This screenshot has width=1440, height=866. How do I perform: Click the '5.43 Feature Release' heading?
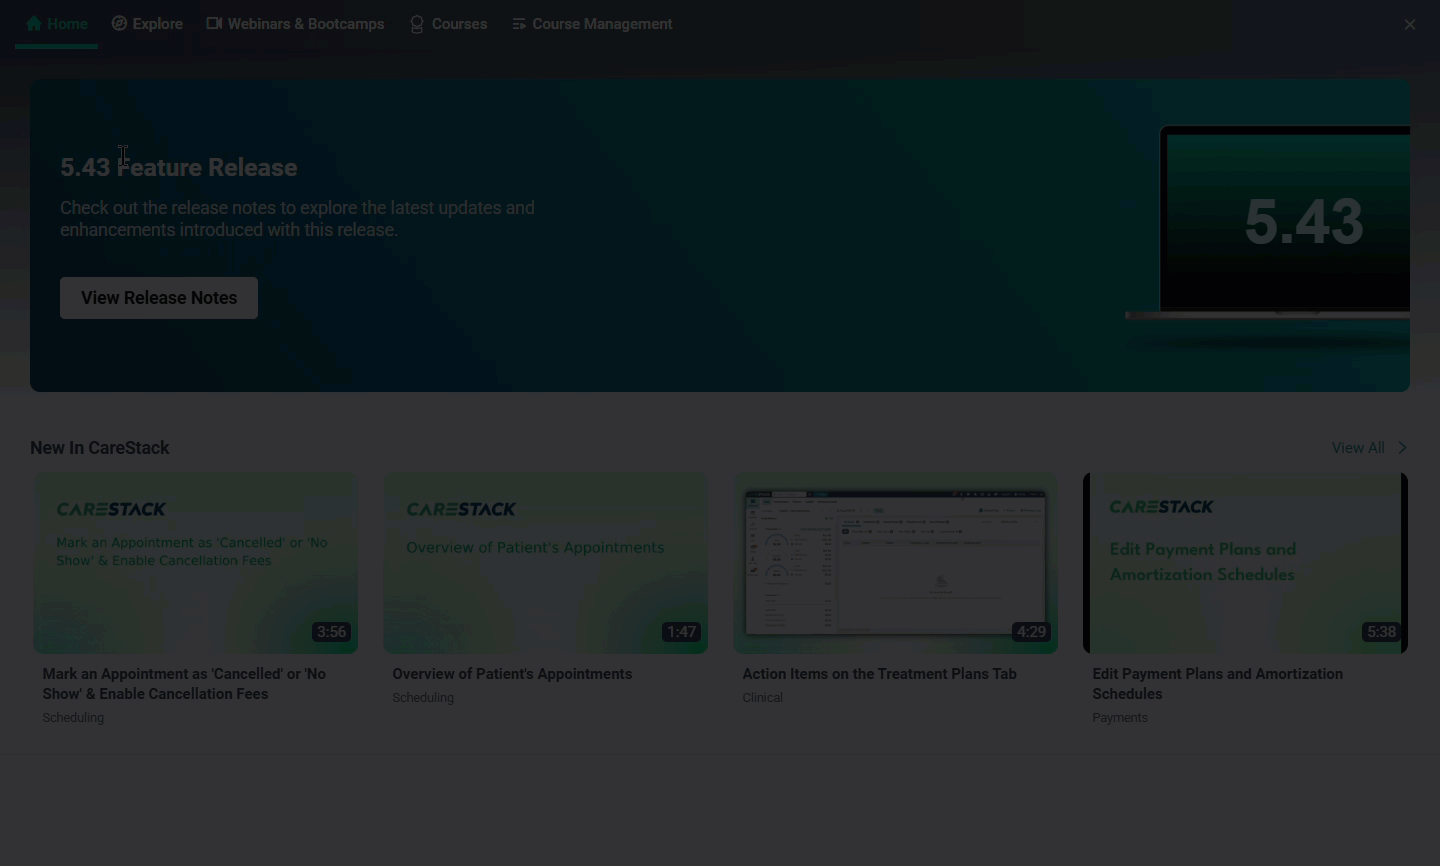[179, 167]
